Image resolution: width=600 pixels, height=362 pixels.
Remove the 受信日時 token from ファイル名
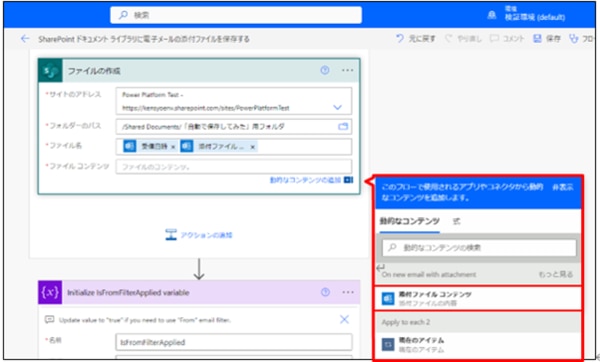[x=173, y=147]
